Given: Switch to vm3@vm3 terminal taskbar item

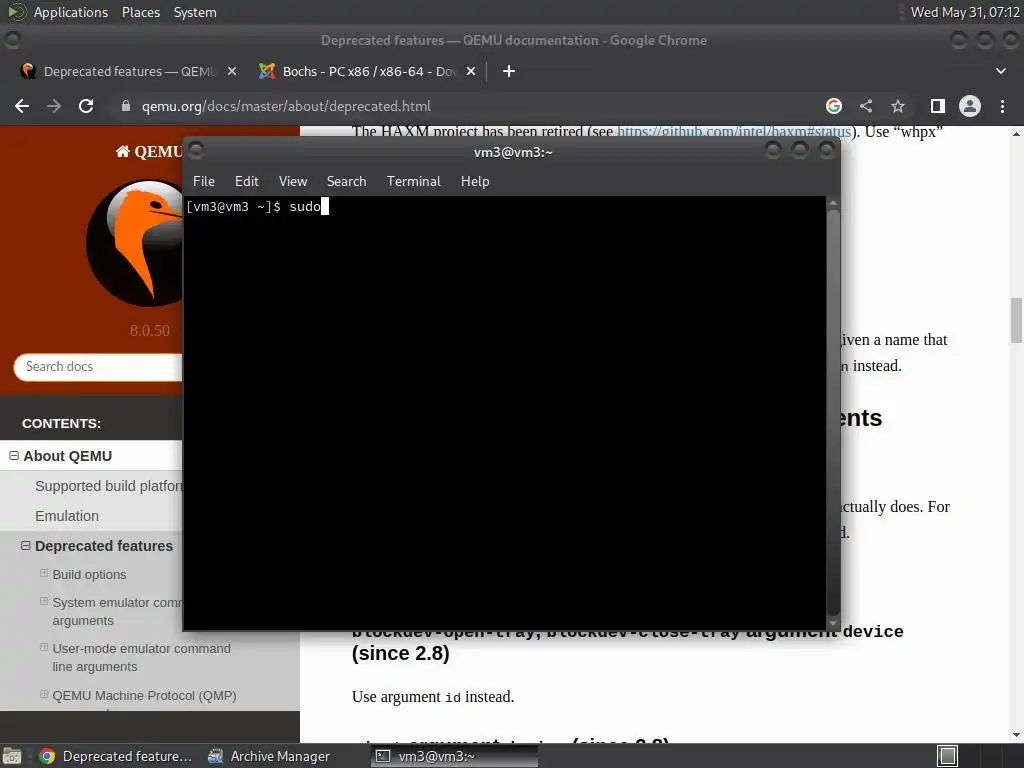Looking at the screenshot, I should click(455, 756).
